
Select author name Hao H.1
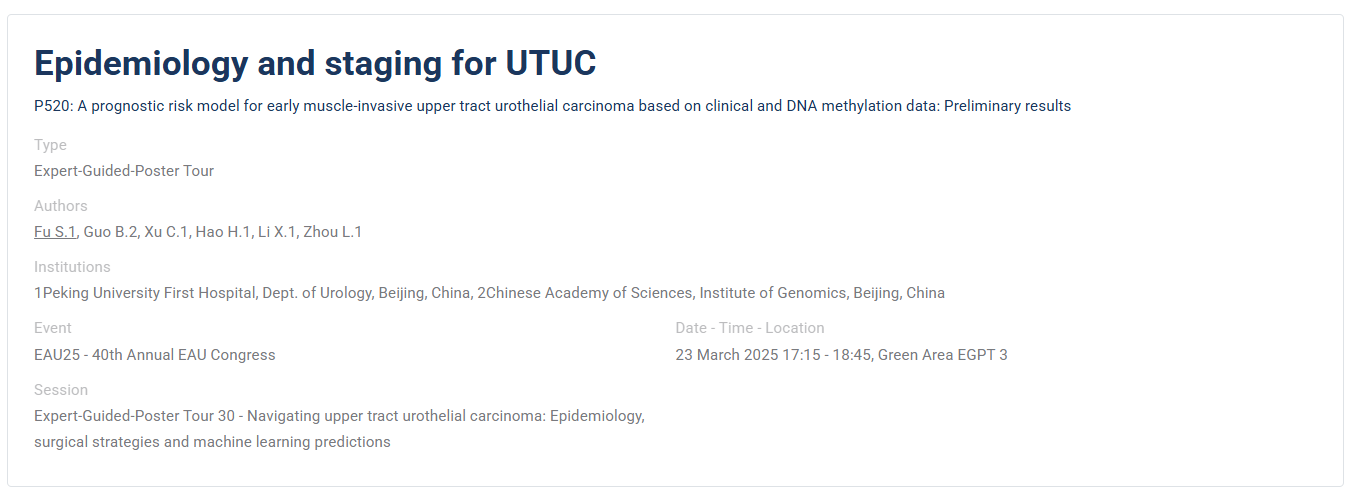[224, 232]
